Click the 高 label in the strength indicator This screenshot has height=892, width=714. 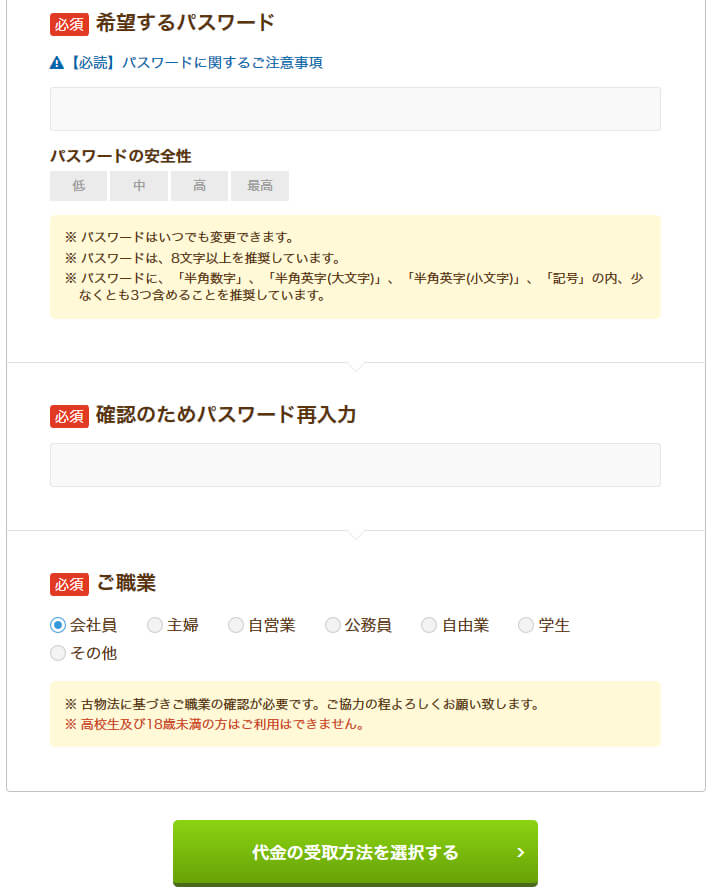(x=198, y=186)
